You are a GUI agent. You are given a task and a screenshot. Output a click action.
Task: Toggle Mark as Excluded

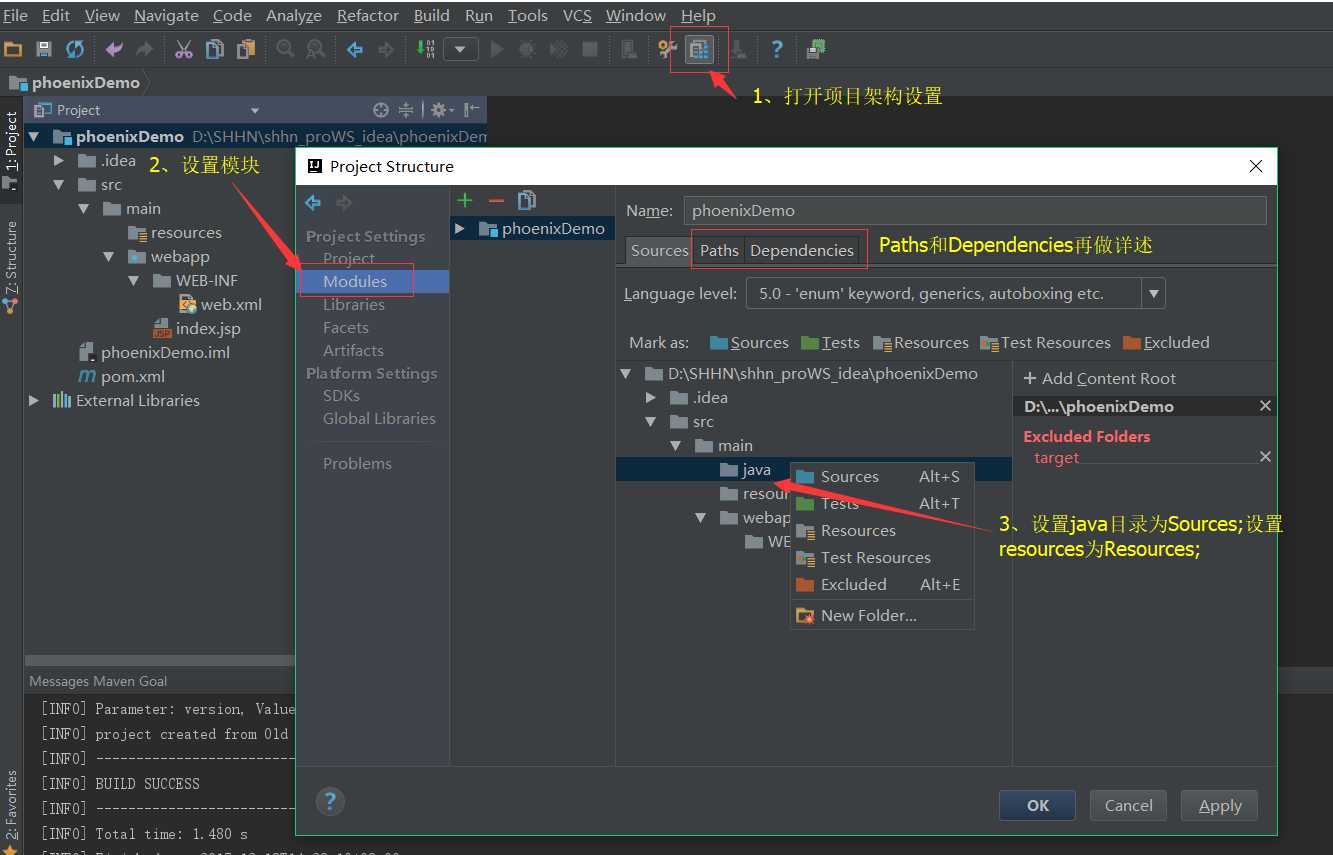(x=1166, y=343)
